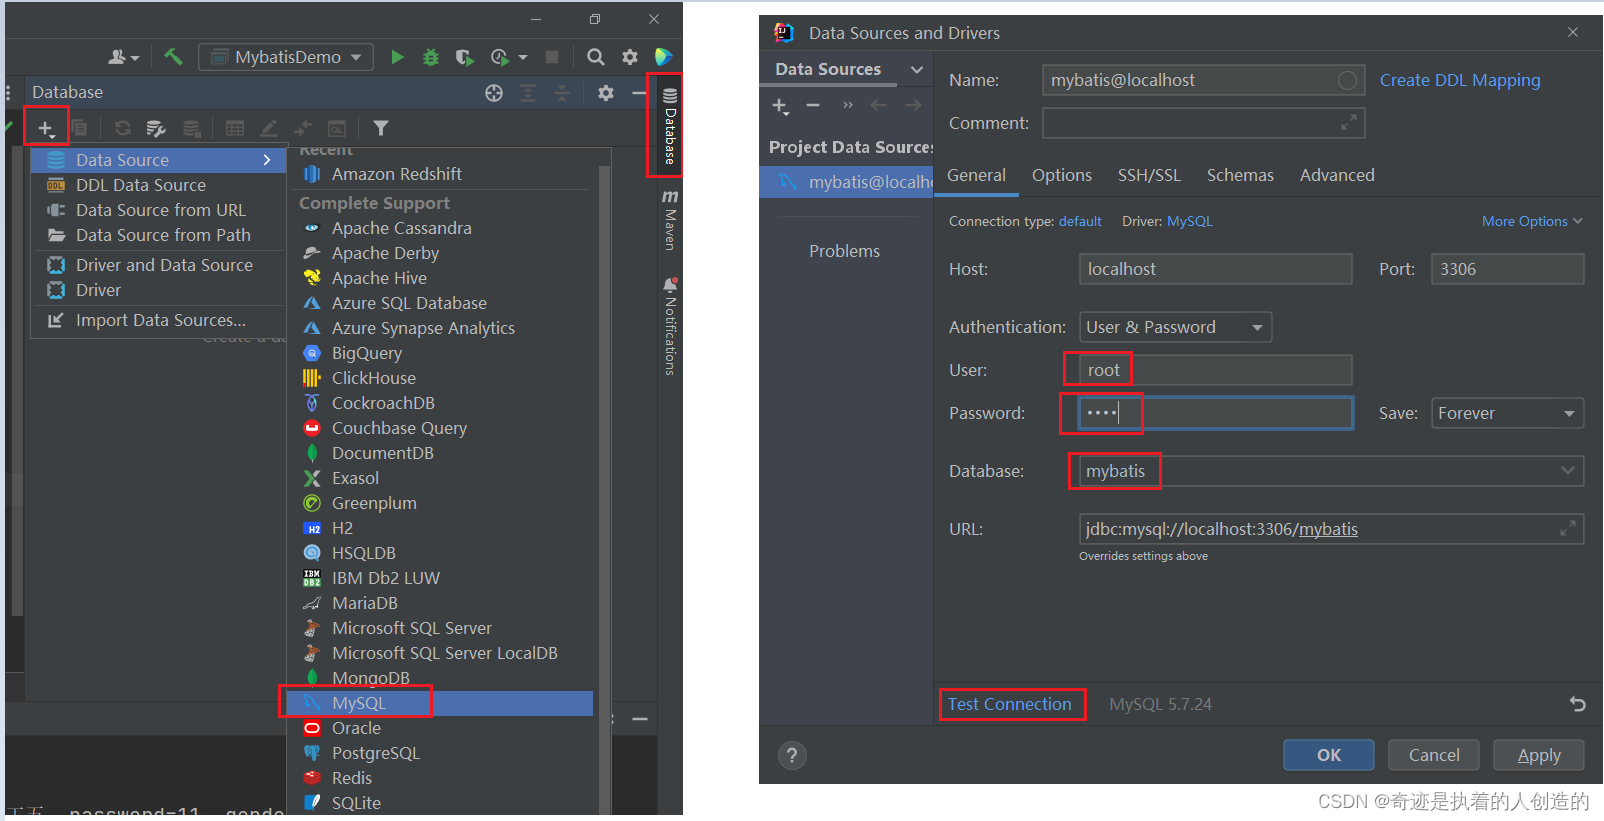Remove data source minus icon in dialog
This screenshot has width=1604, height=821.
point(813,105)
